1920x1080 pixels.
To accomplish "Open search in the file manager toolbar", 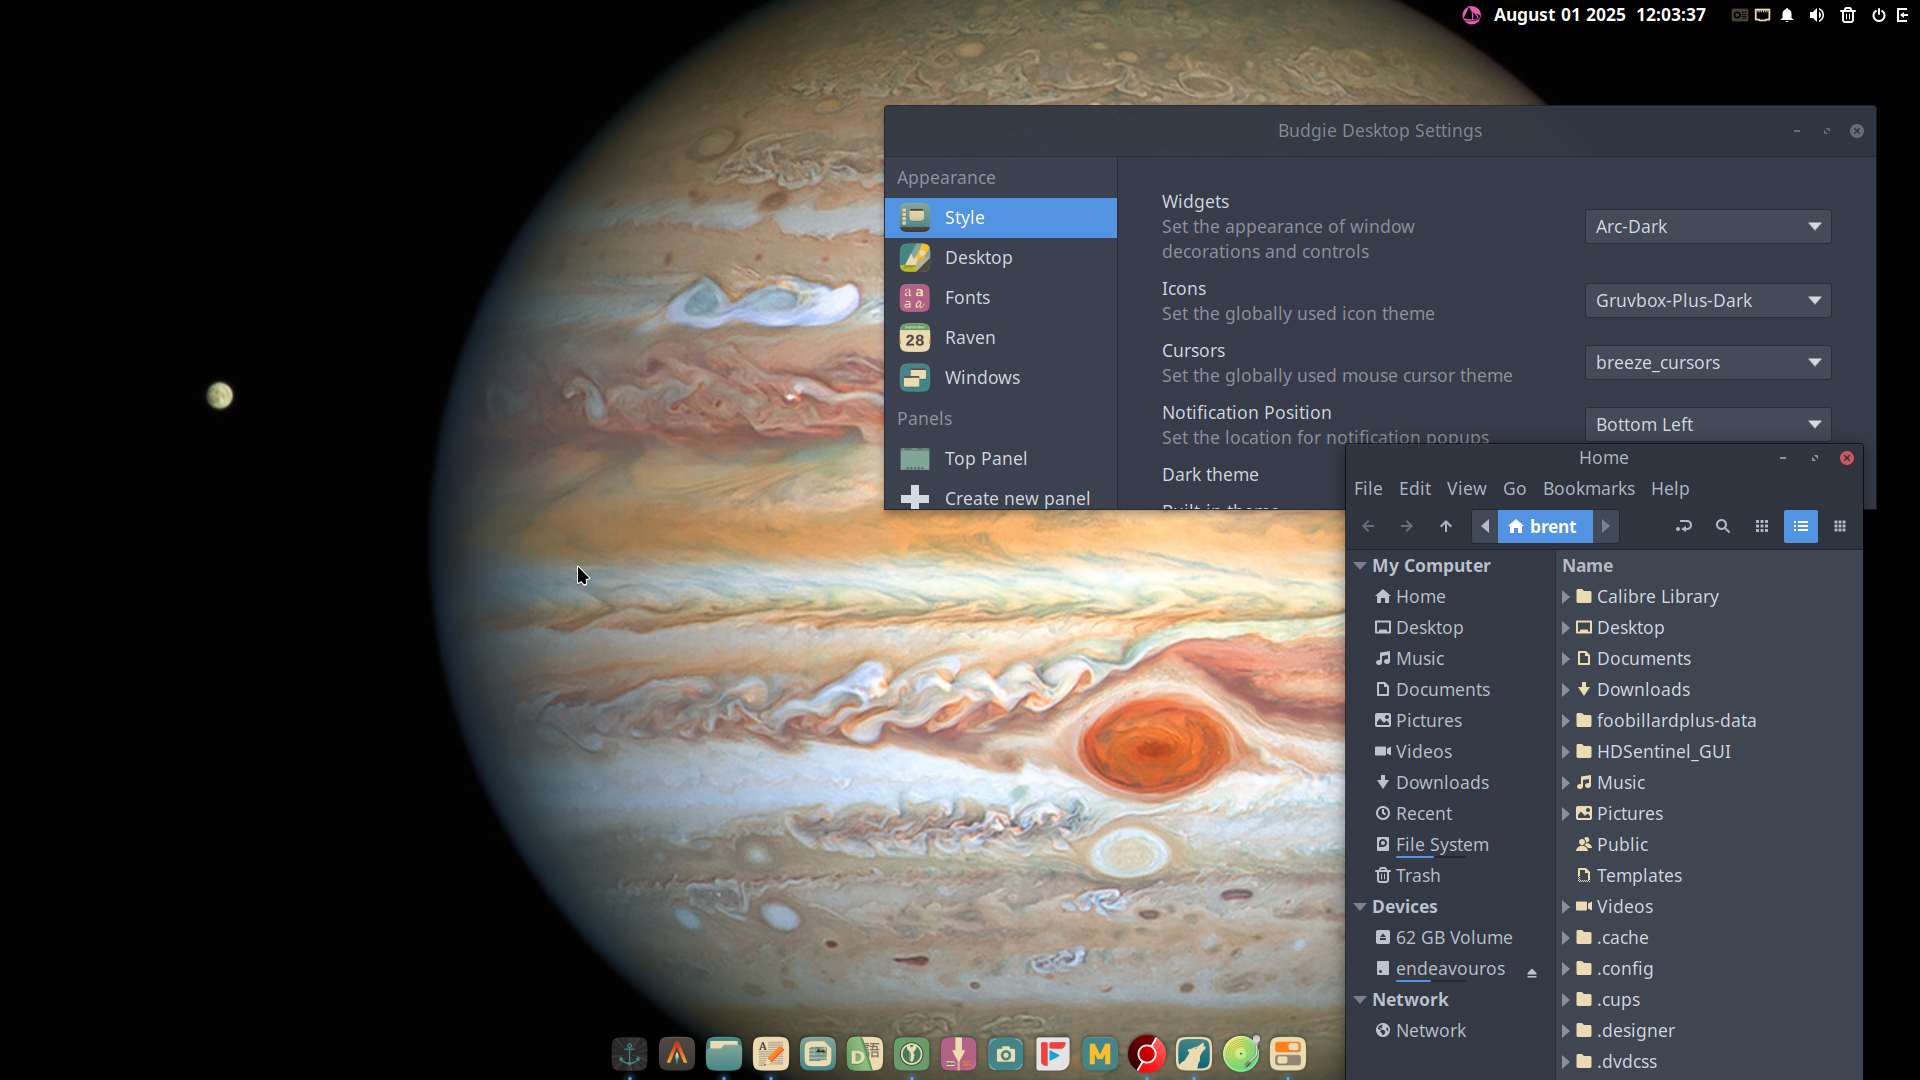I will (1723, 526).
